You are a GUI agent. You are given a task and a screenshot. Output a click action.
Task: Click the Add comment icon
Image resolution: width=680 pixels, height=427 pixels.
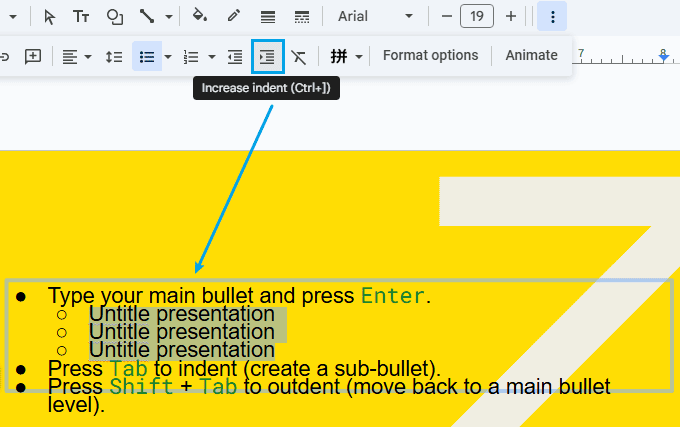(x=33, y=56)
